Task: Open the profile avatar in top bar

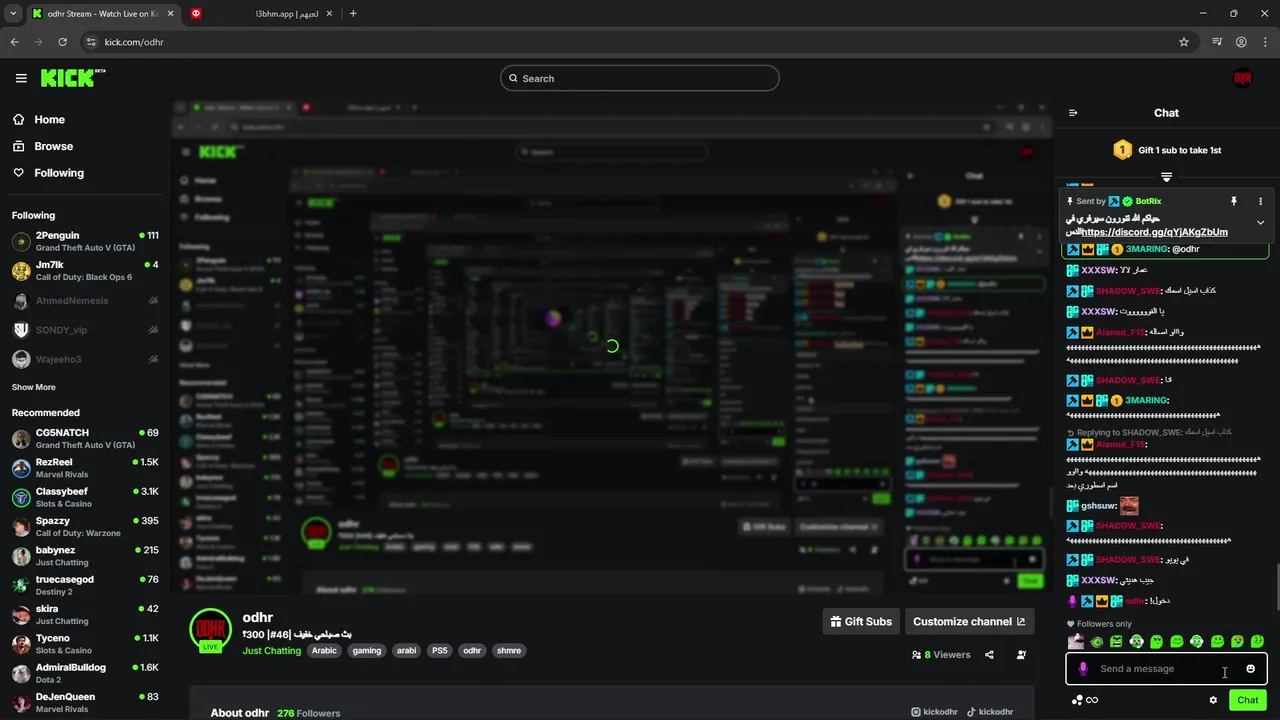Action: 1242,78
